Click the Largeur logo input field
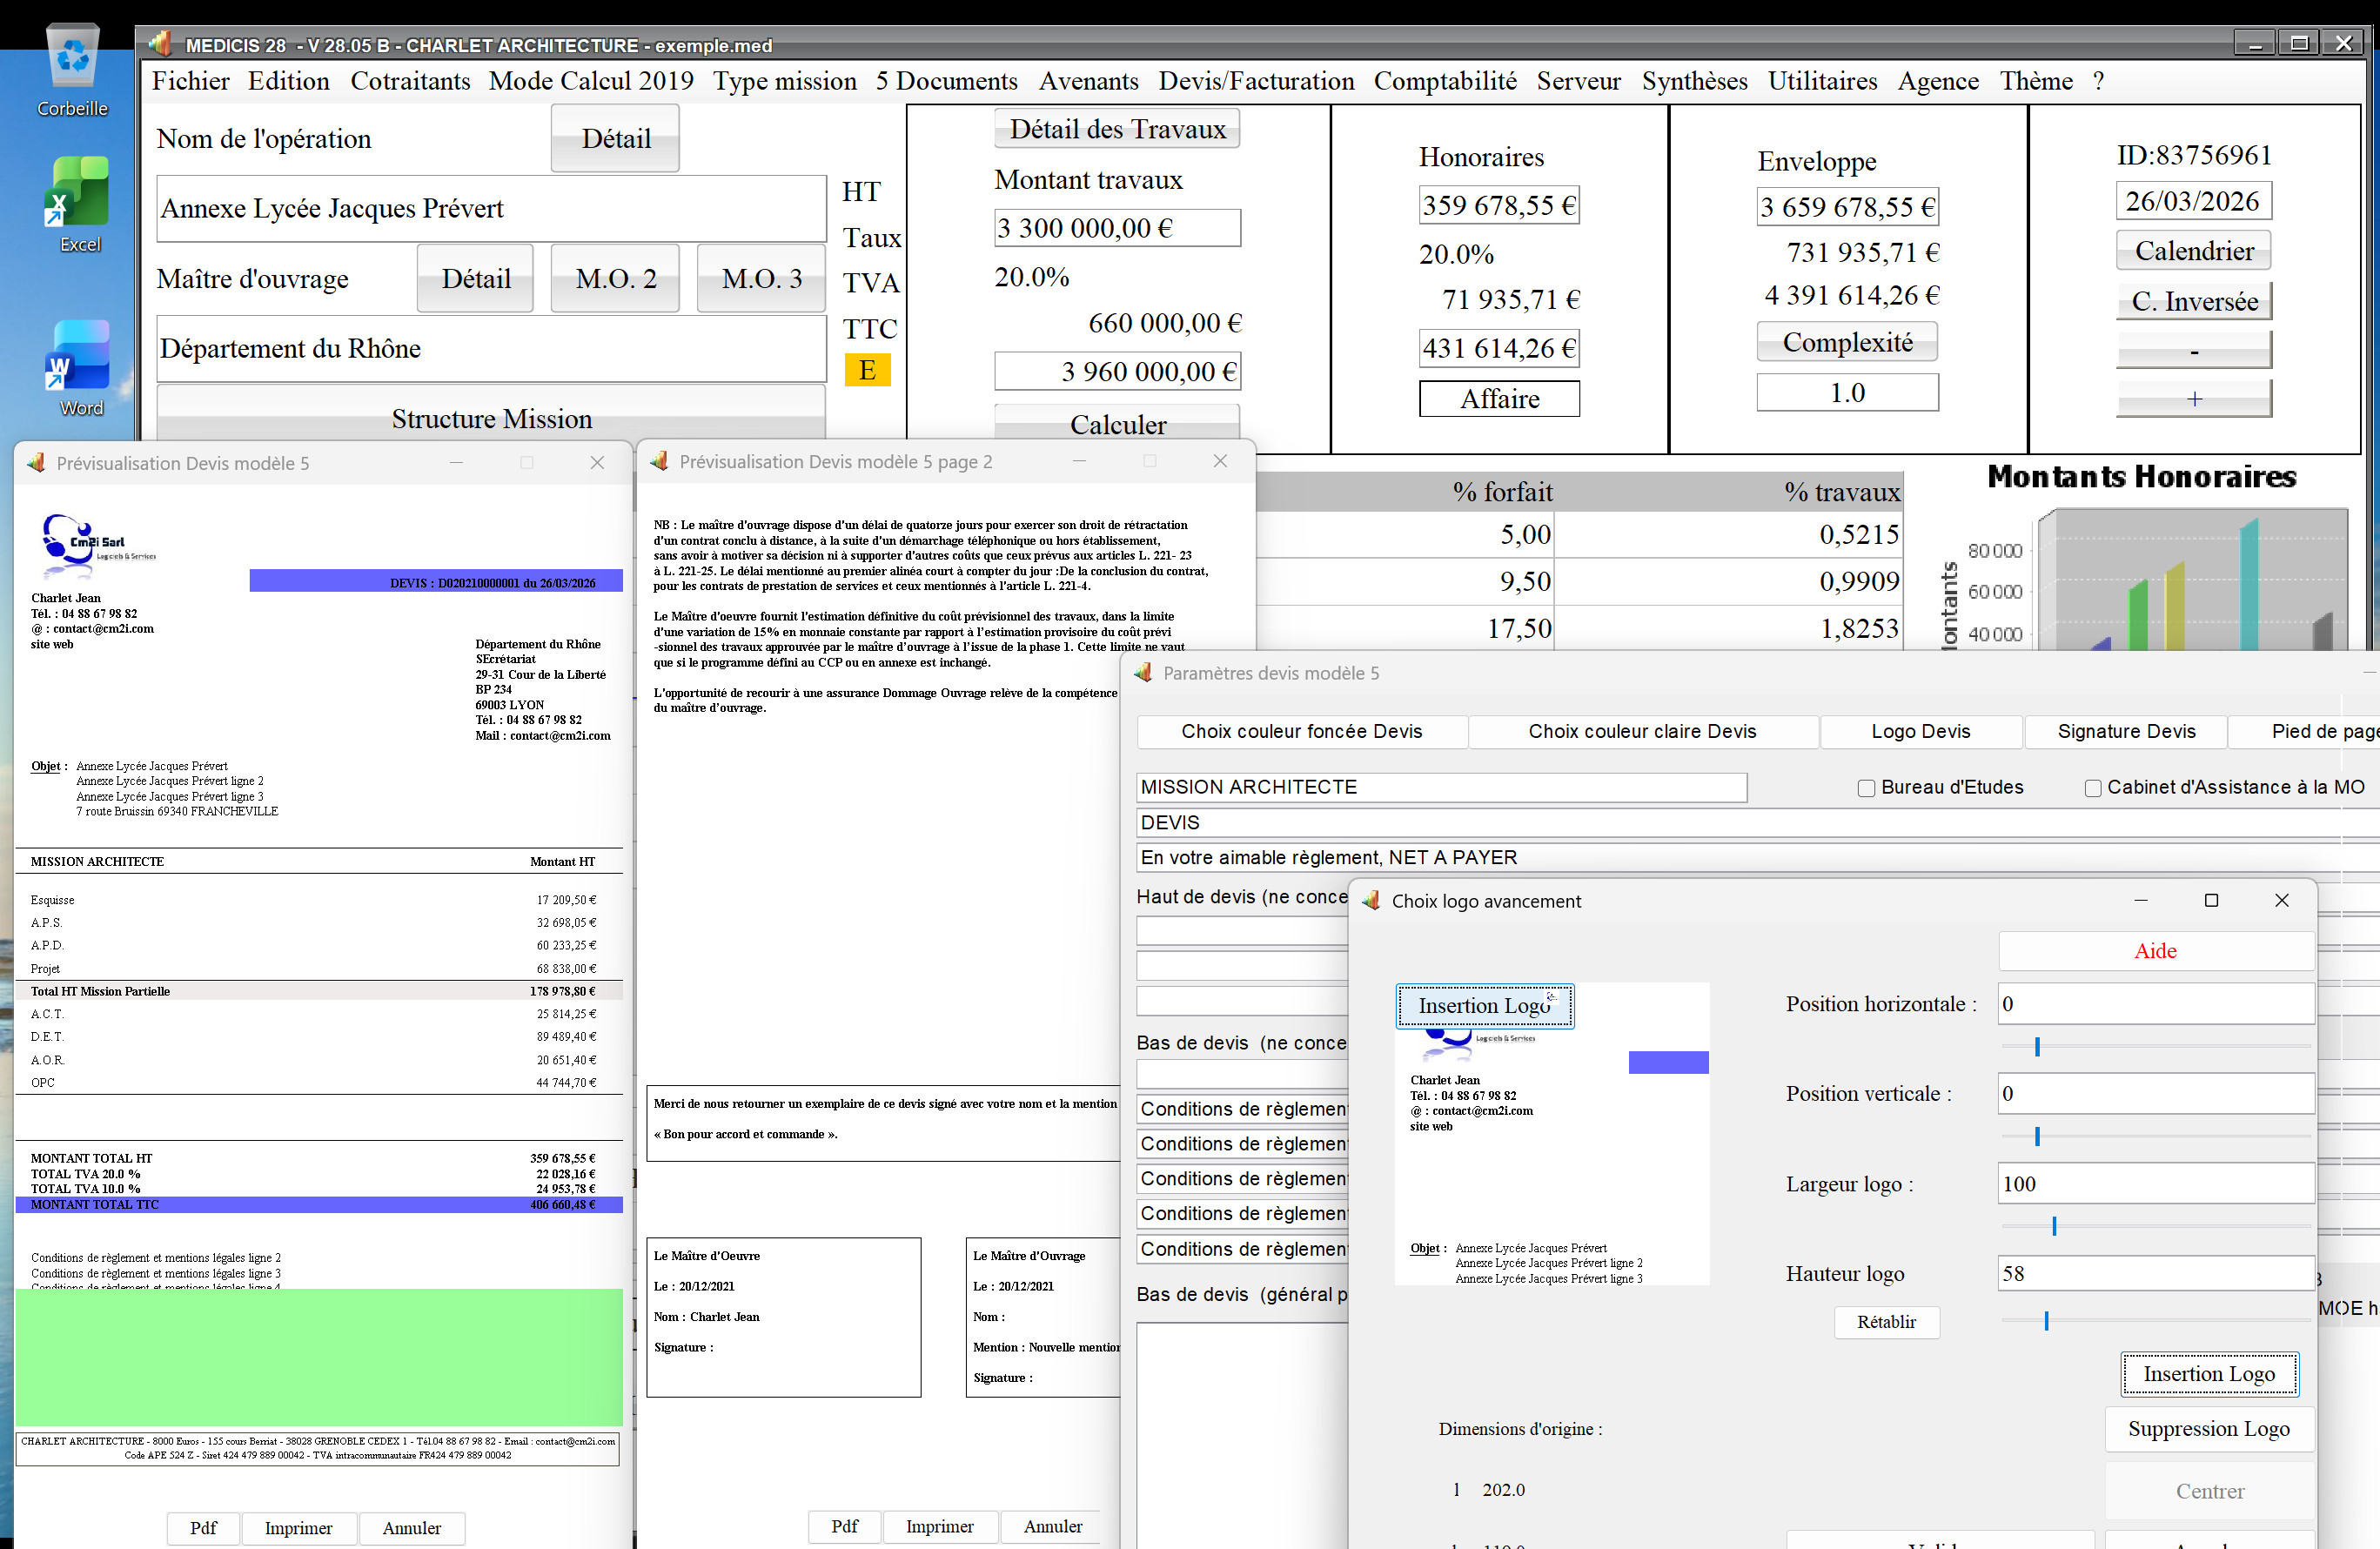2380x1549 pixels. pos(2155,1183)
